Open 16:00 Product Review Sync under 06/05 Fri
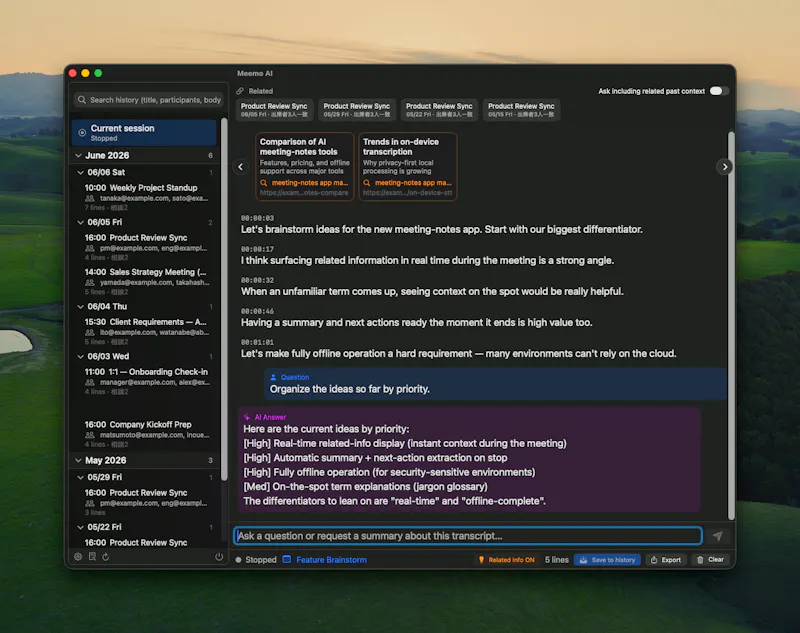Screen dimensions: 800x633 click(x=146, y=247)
